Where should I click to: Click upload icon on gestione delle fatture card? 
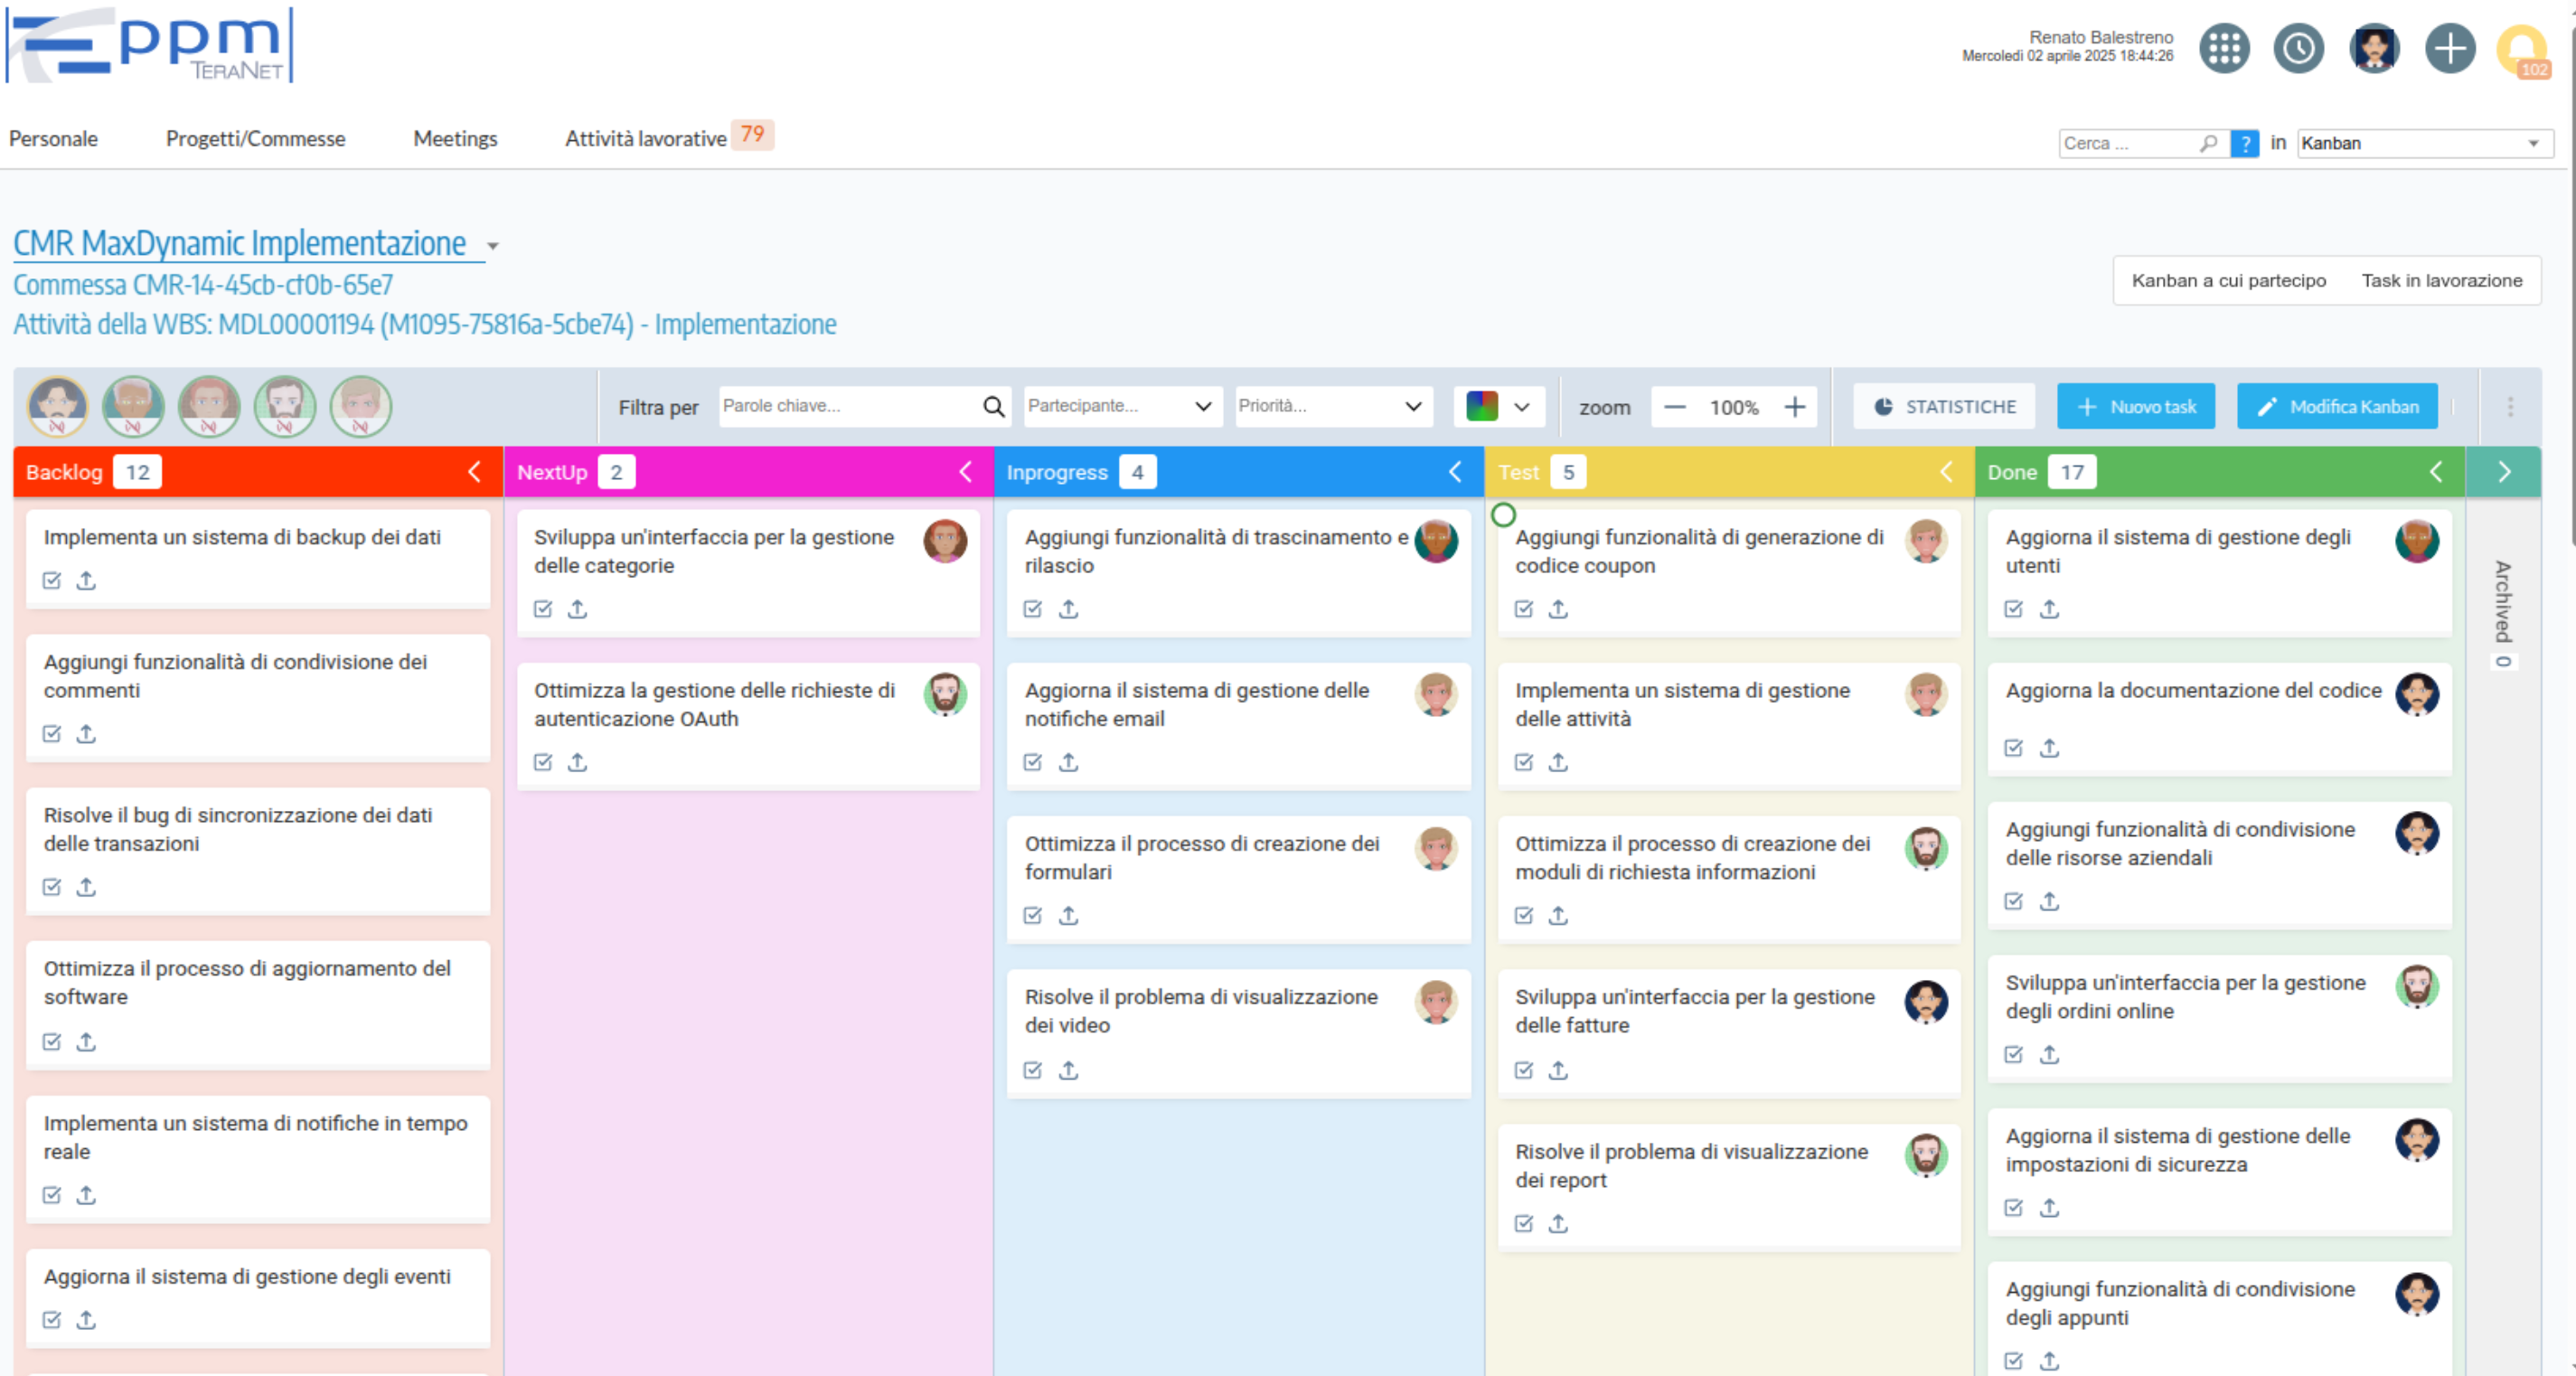click(1558, 1070)
